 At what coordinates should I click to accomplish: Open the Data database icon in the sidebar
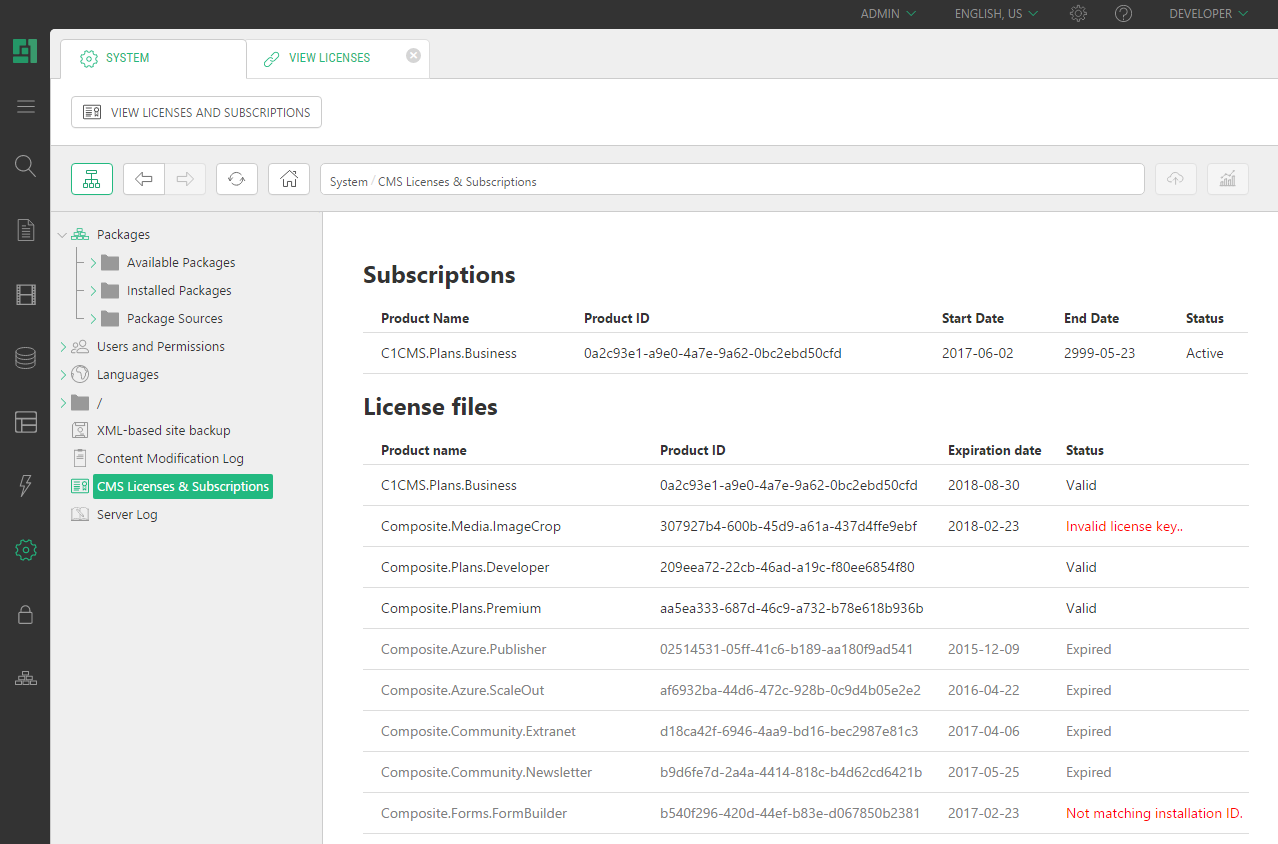pyautogui.click(x=25, y=358)
